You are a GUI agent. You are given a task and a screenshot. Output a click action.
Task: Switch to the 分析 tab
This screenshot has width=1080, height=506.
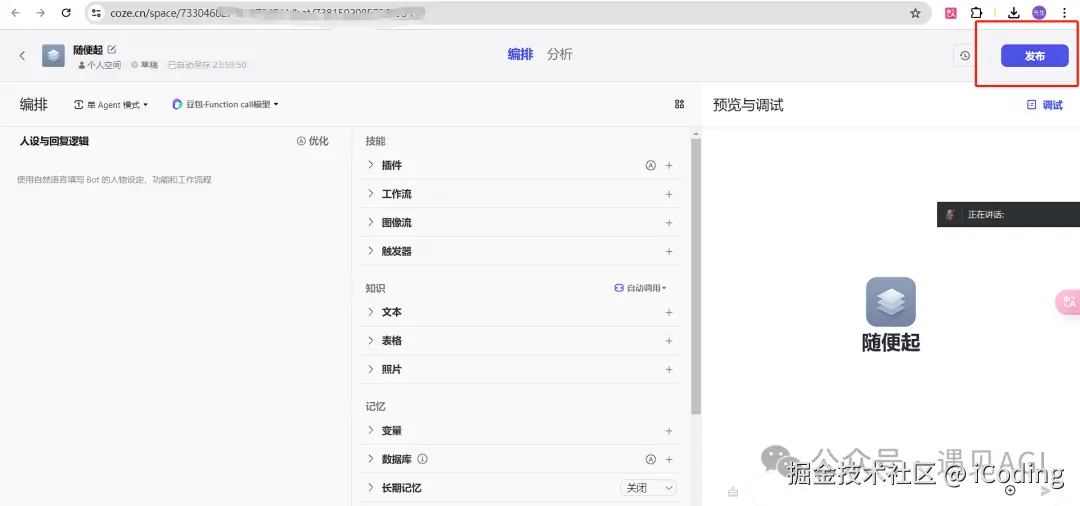(559, 55)
